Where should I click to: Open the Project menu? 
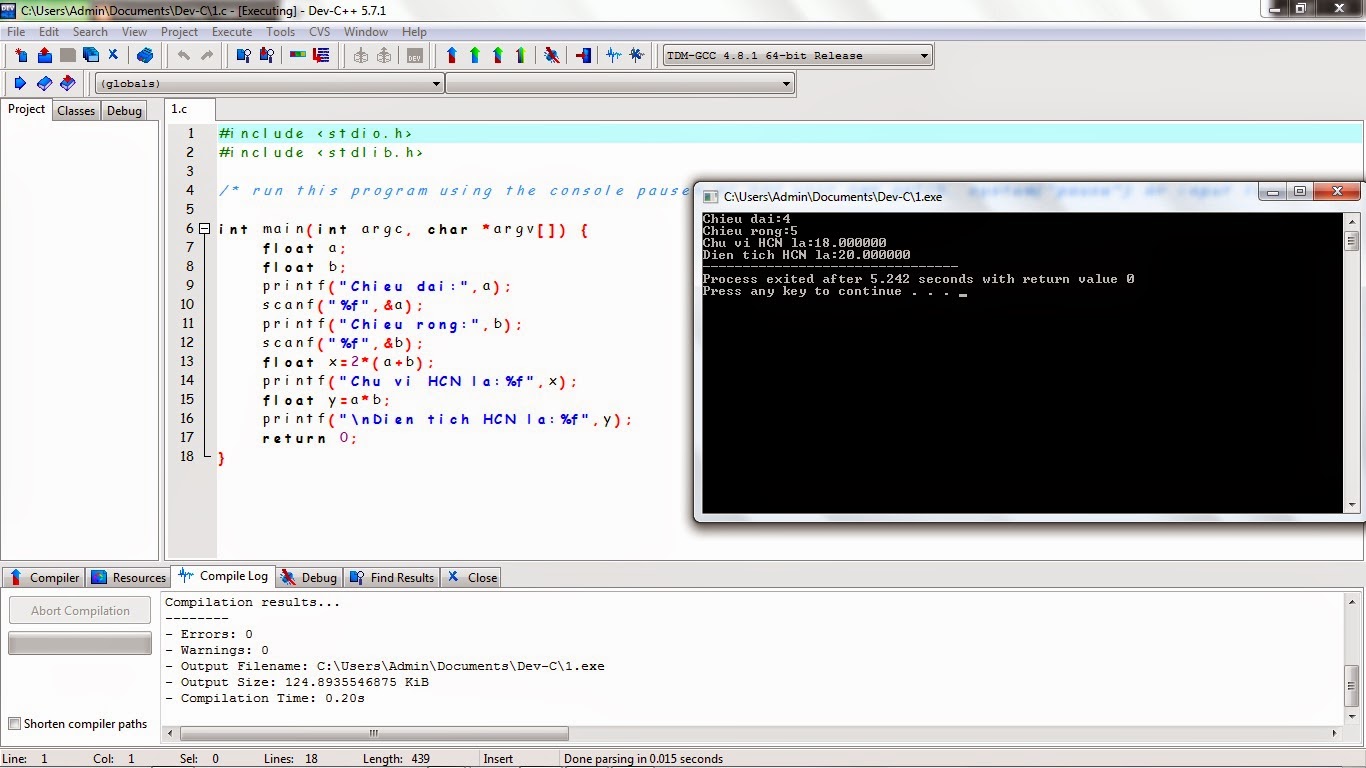(180, 32)
